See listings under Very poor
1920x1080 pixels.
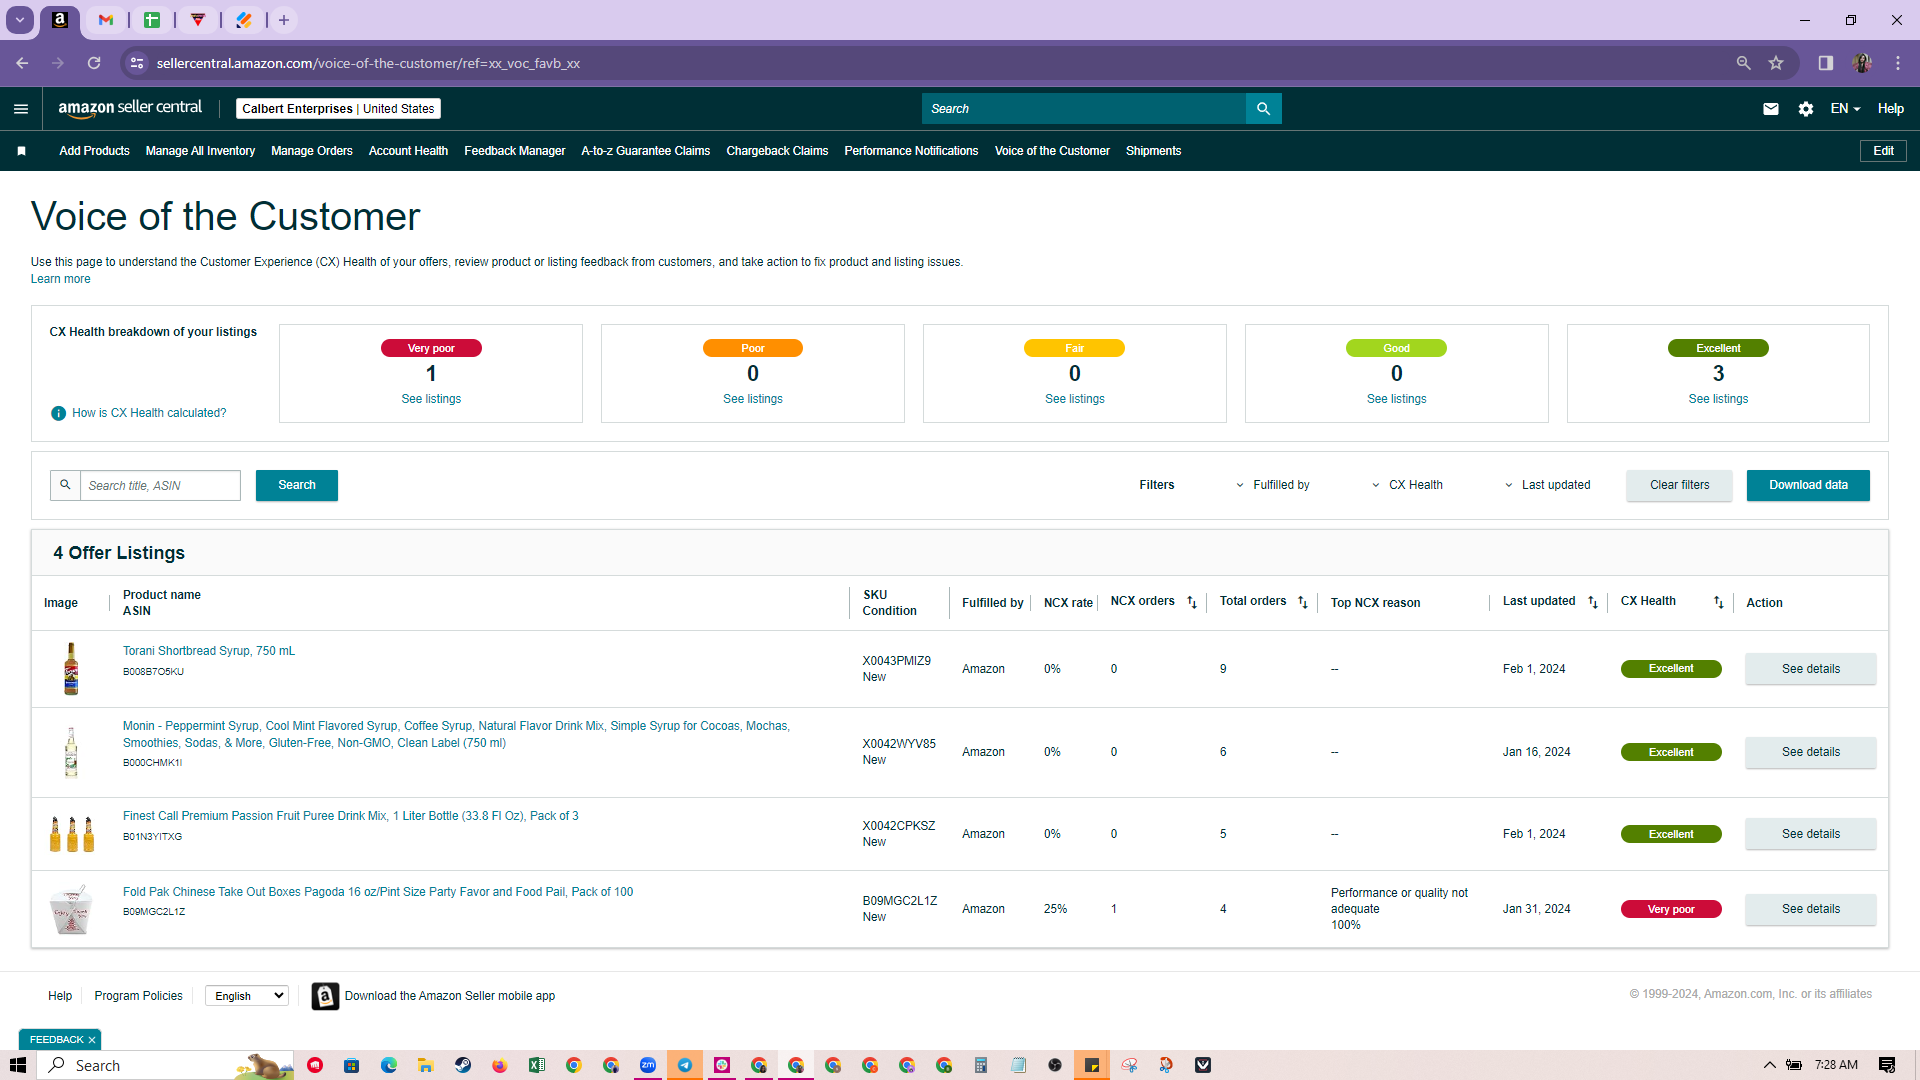point(431,399)
